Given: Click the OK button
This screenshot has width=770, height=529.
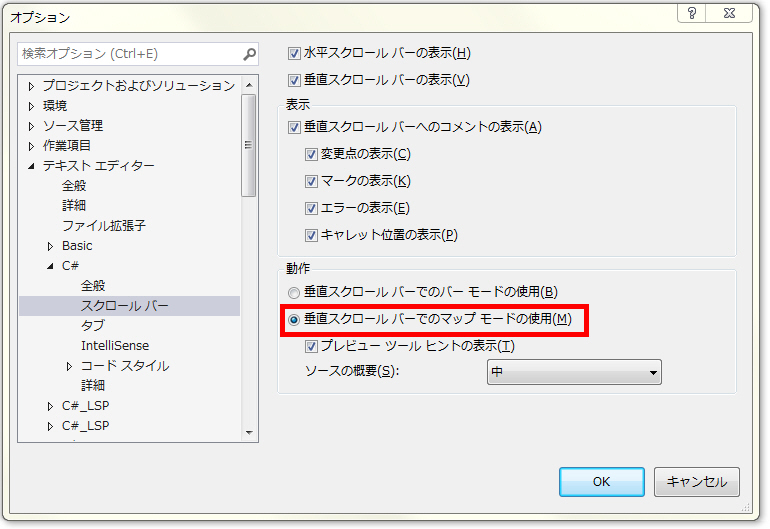Looking at the screenshot, I should click(x=601, y=481).
